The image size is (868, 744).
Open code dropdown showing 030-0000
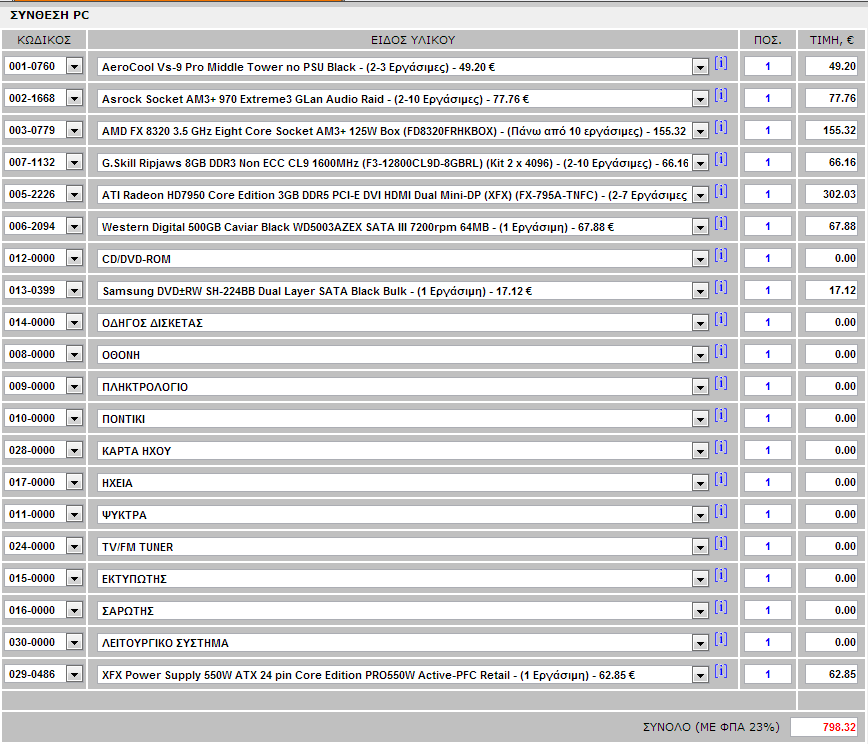coord(74,643)
